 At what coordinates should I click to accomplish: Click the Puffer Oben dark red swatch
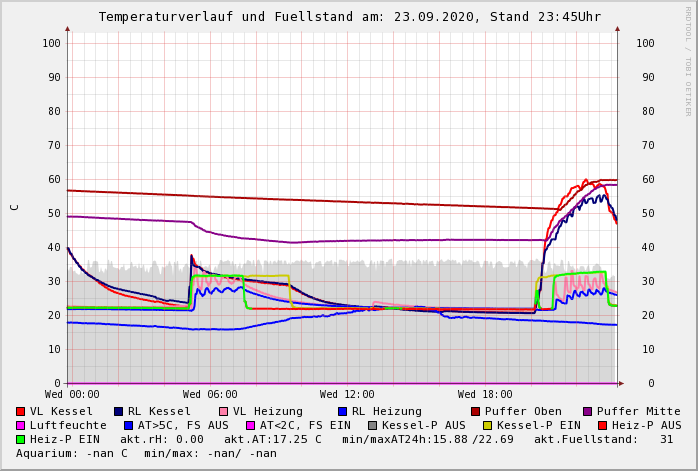(475, 412)
